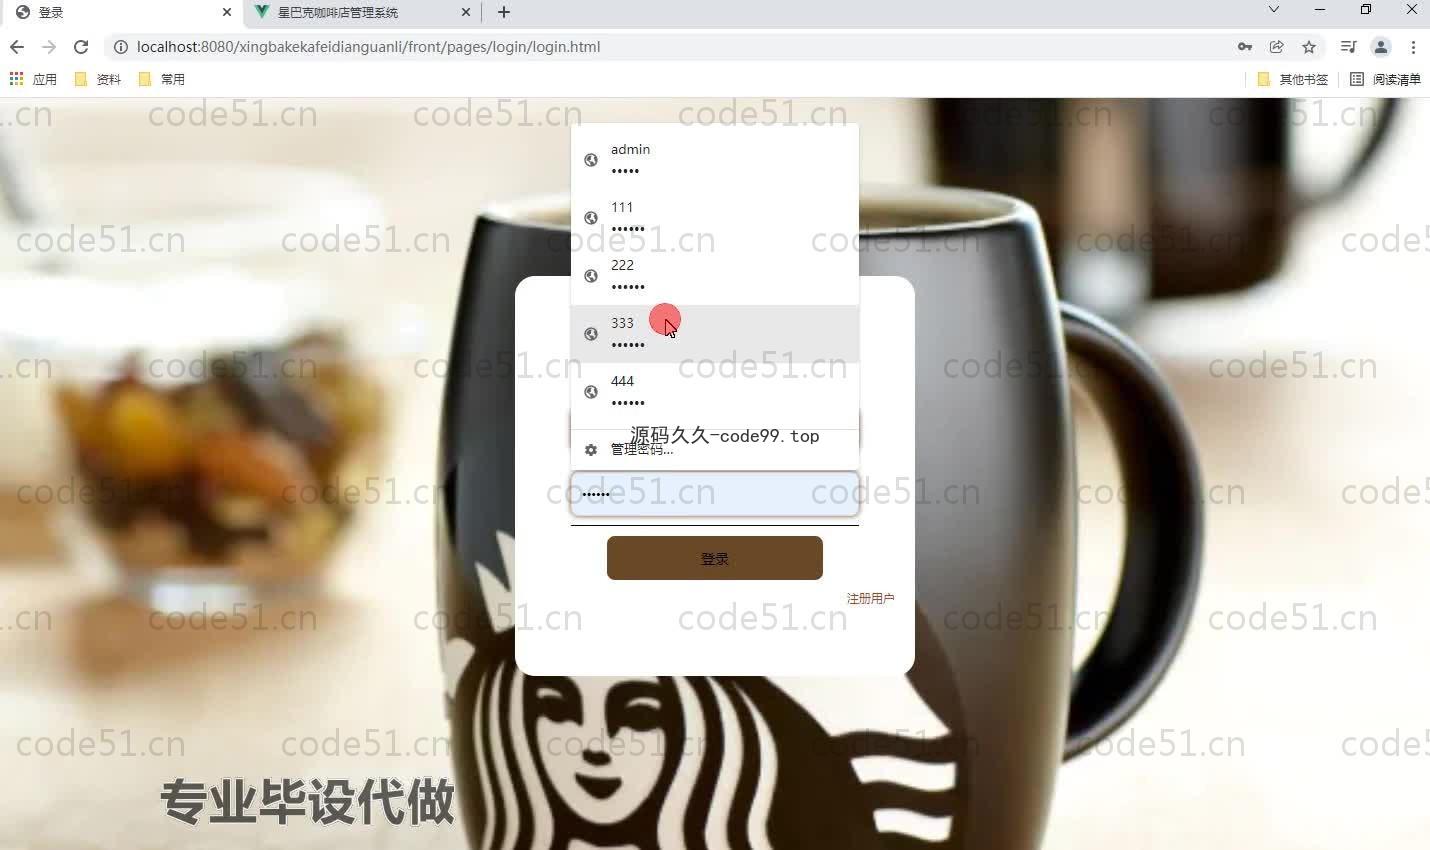Open a new browser tab

(504, 12)
